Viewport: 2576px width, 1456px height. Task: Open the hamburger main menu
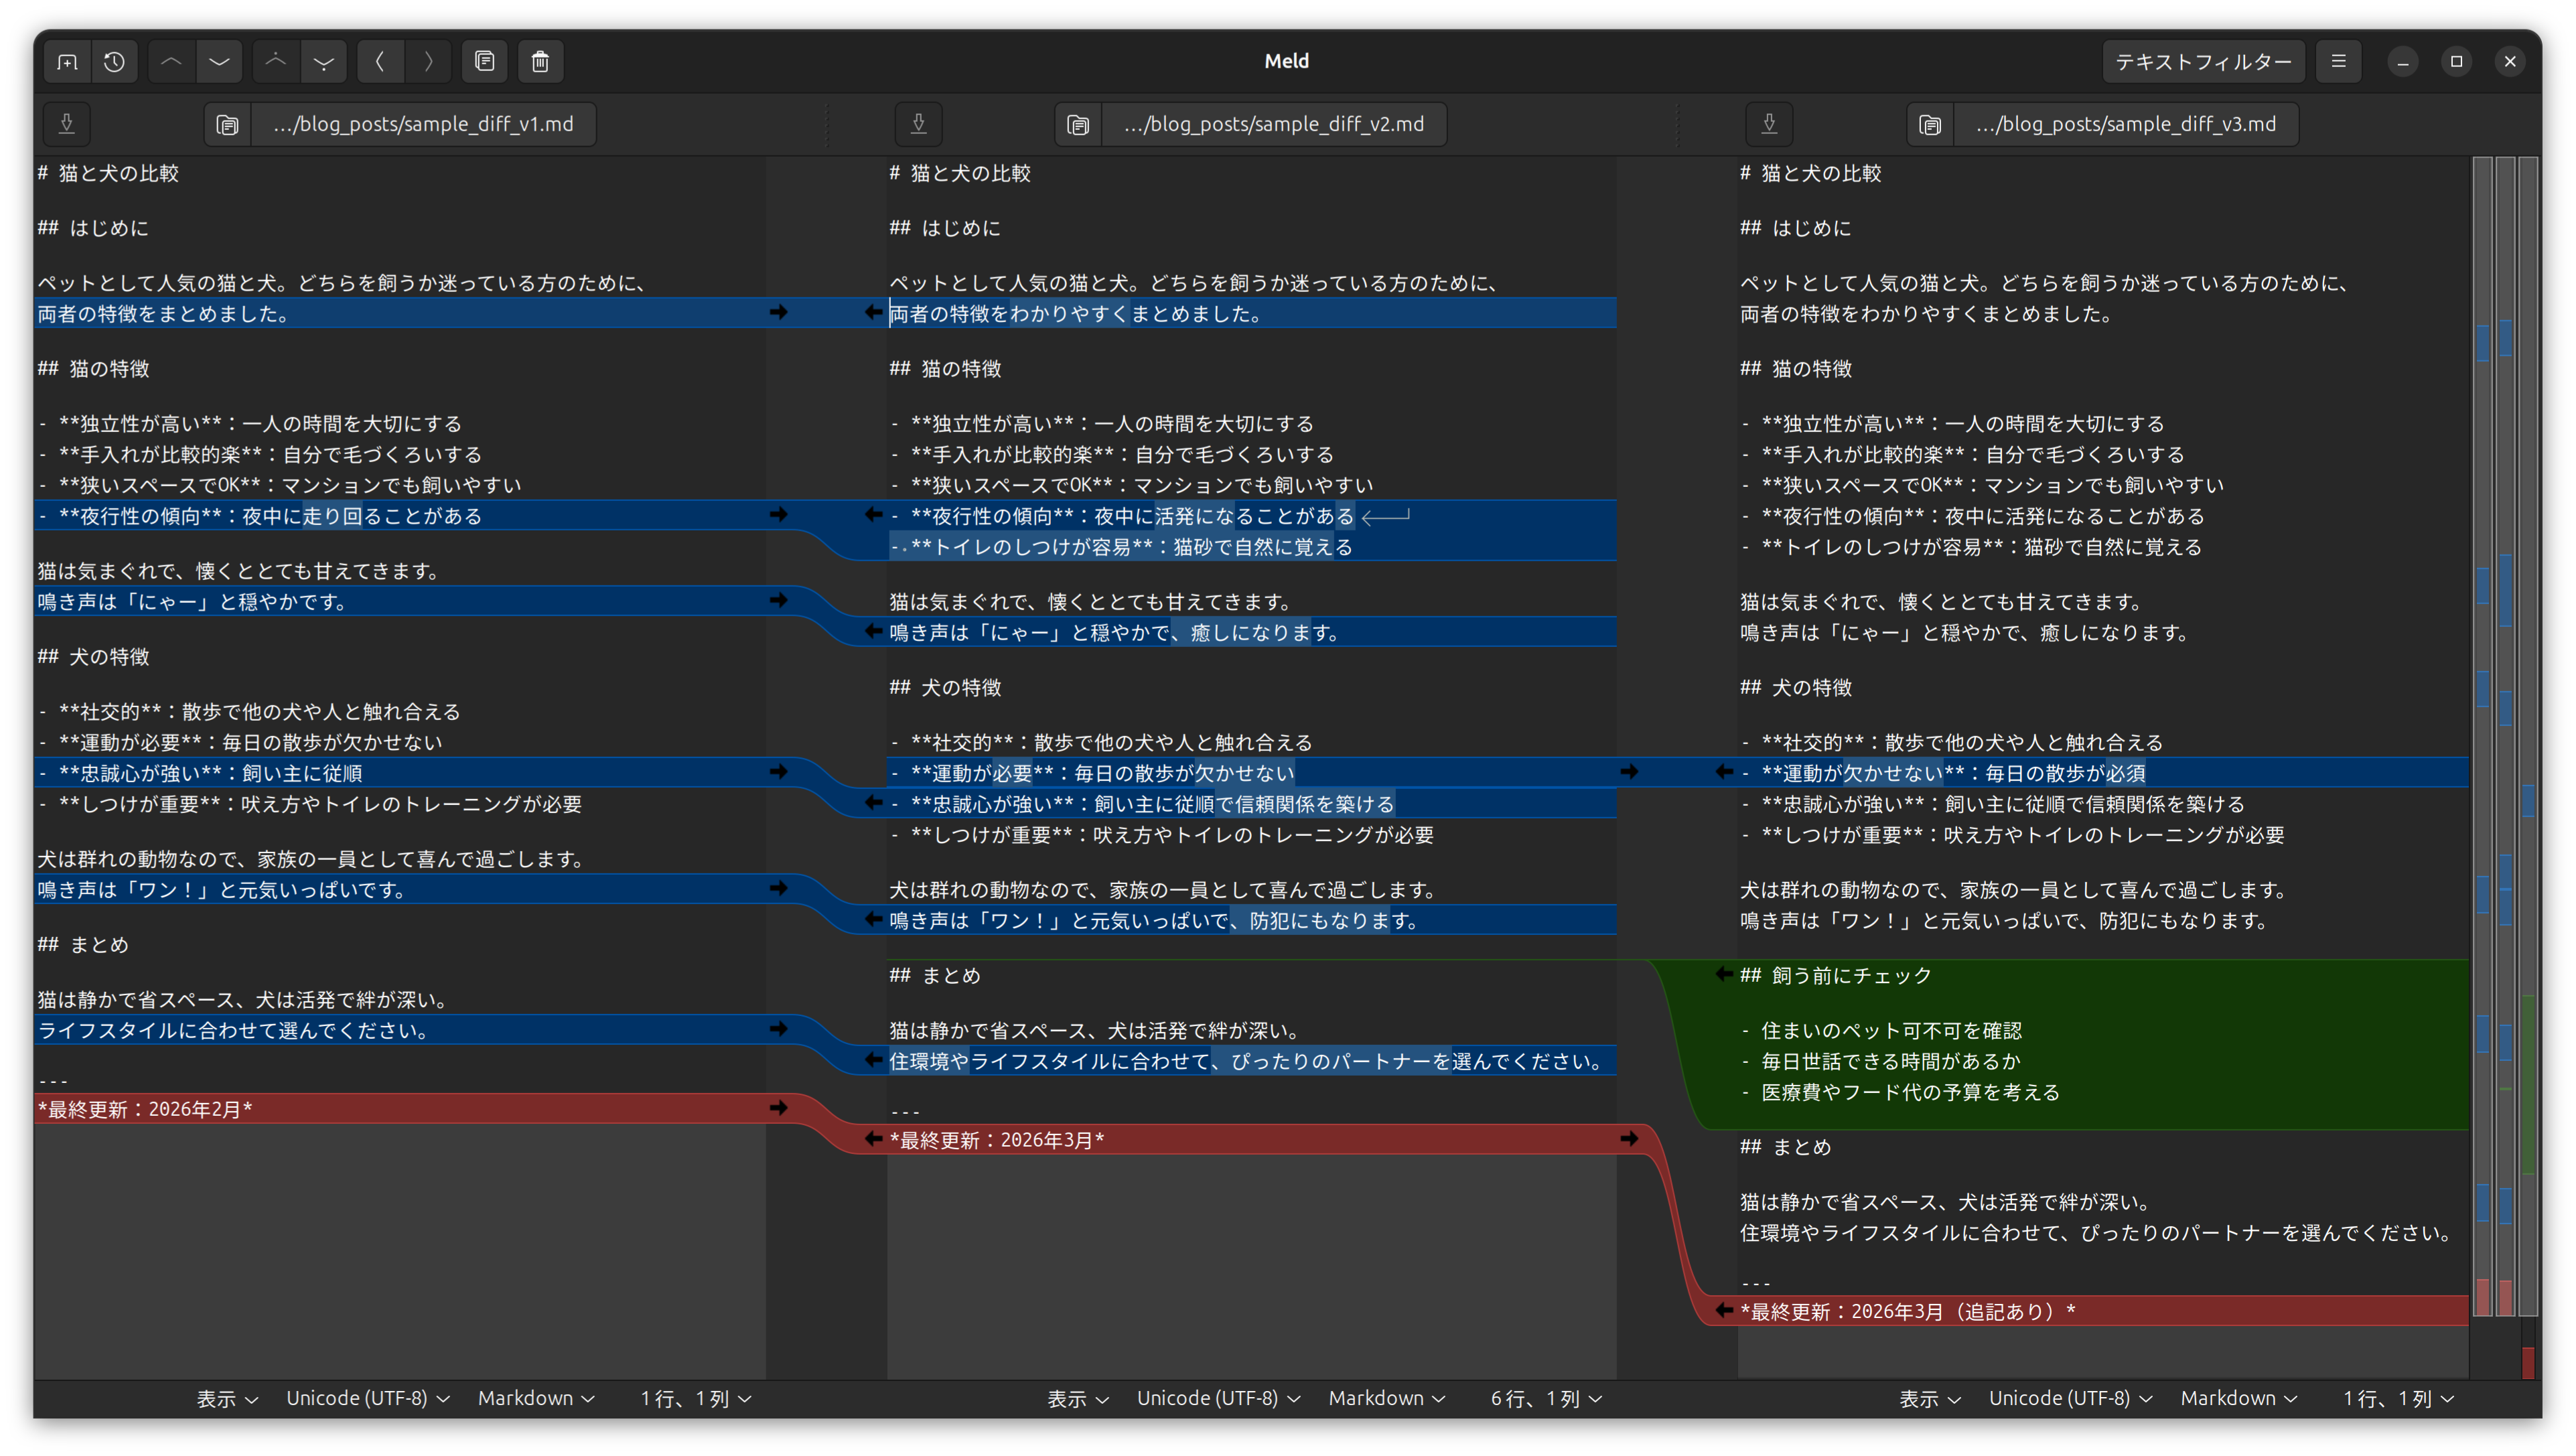point(2338,62)
